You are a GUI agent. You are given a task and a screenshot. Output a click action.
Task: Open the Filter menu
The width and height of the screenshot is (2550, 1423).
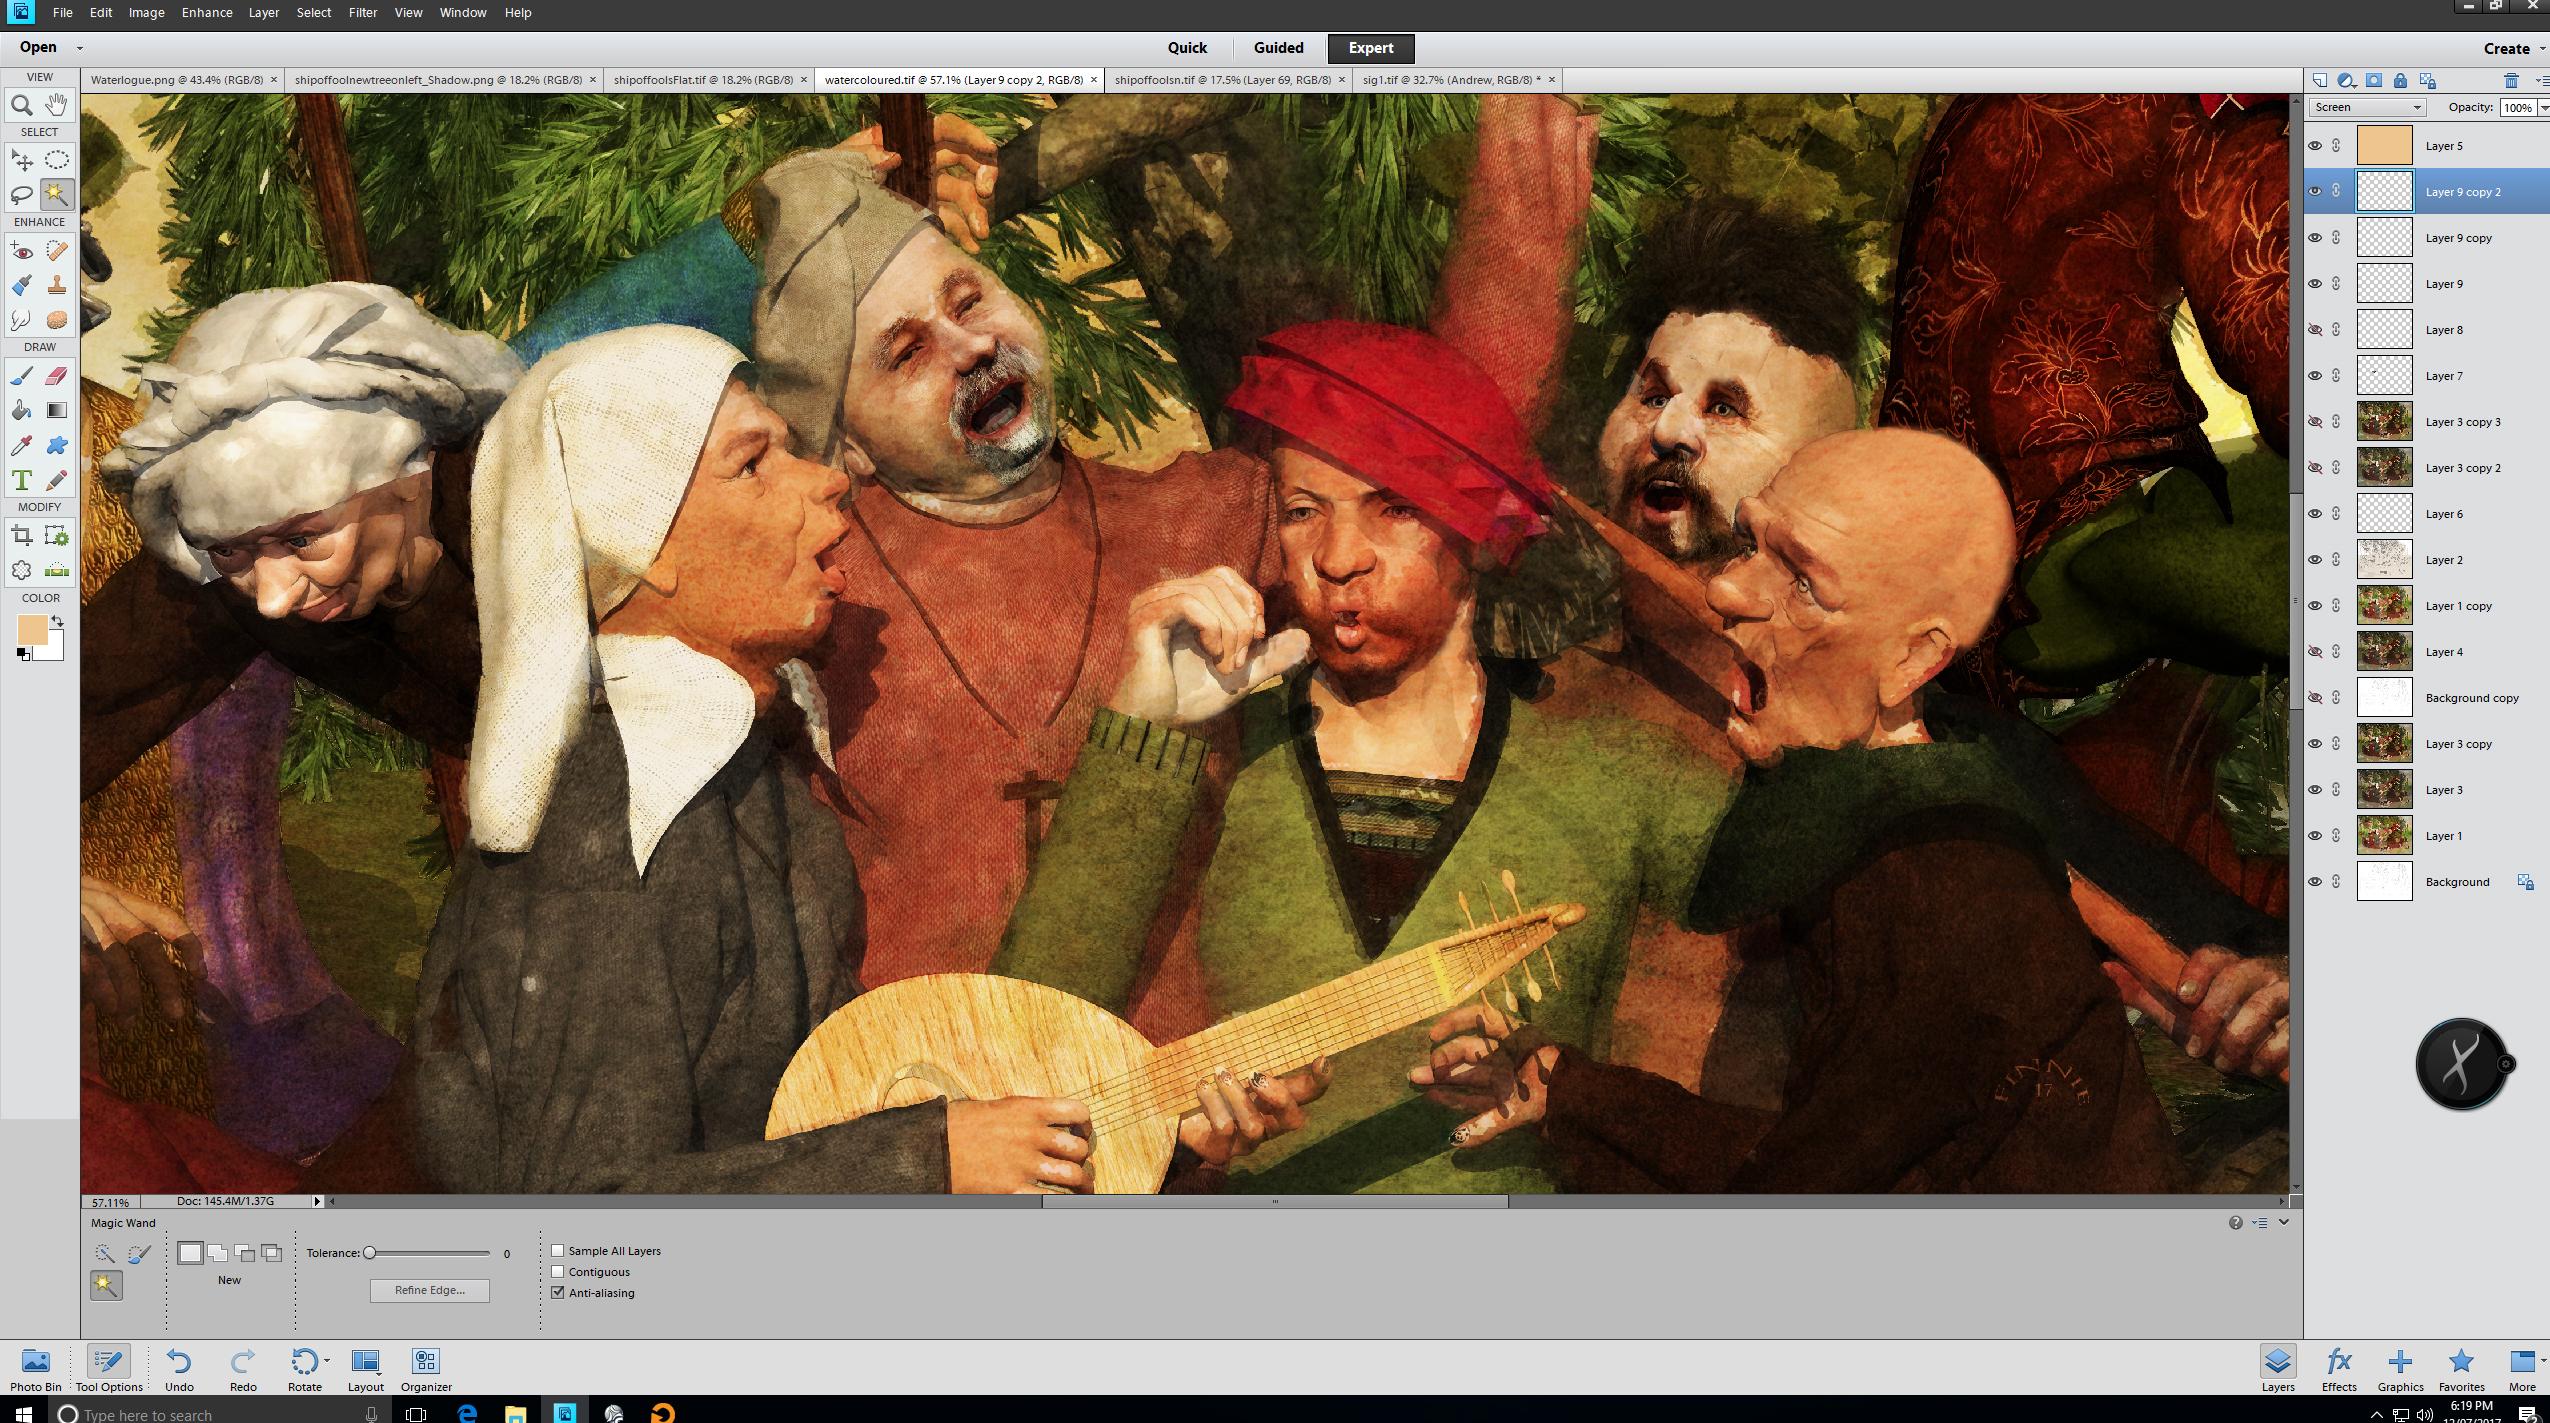pyautogui.click(x=362, y=13)
